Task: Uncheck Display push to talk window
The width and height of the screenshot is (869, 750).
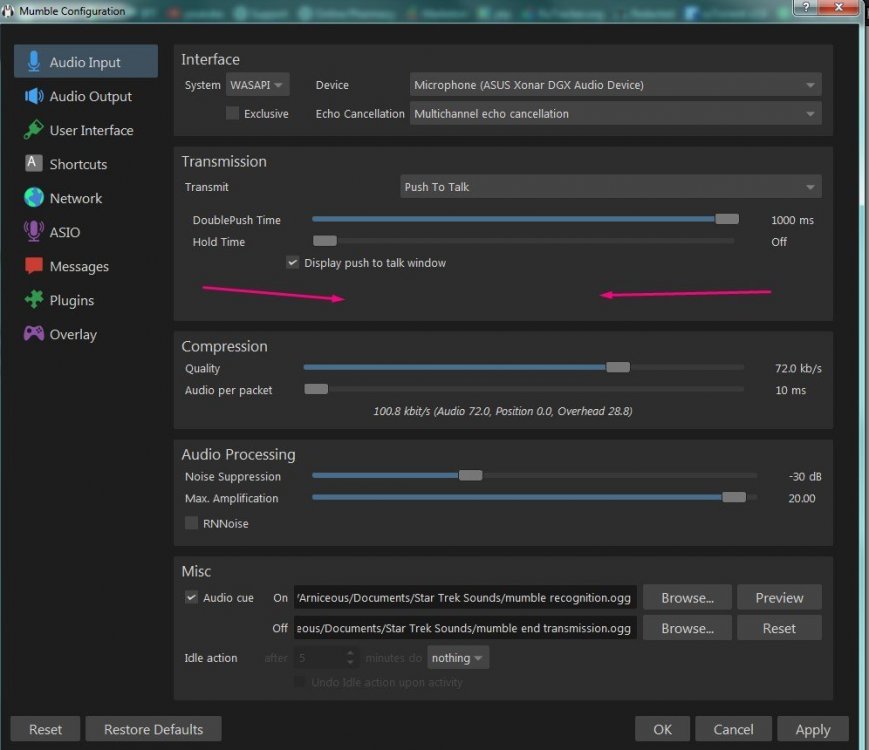Action: click(x=292, y=263)
